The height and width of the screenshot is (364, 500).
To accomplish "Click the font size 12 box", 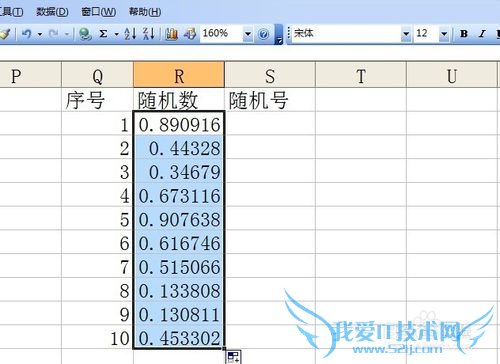I will coord(426,34).
